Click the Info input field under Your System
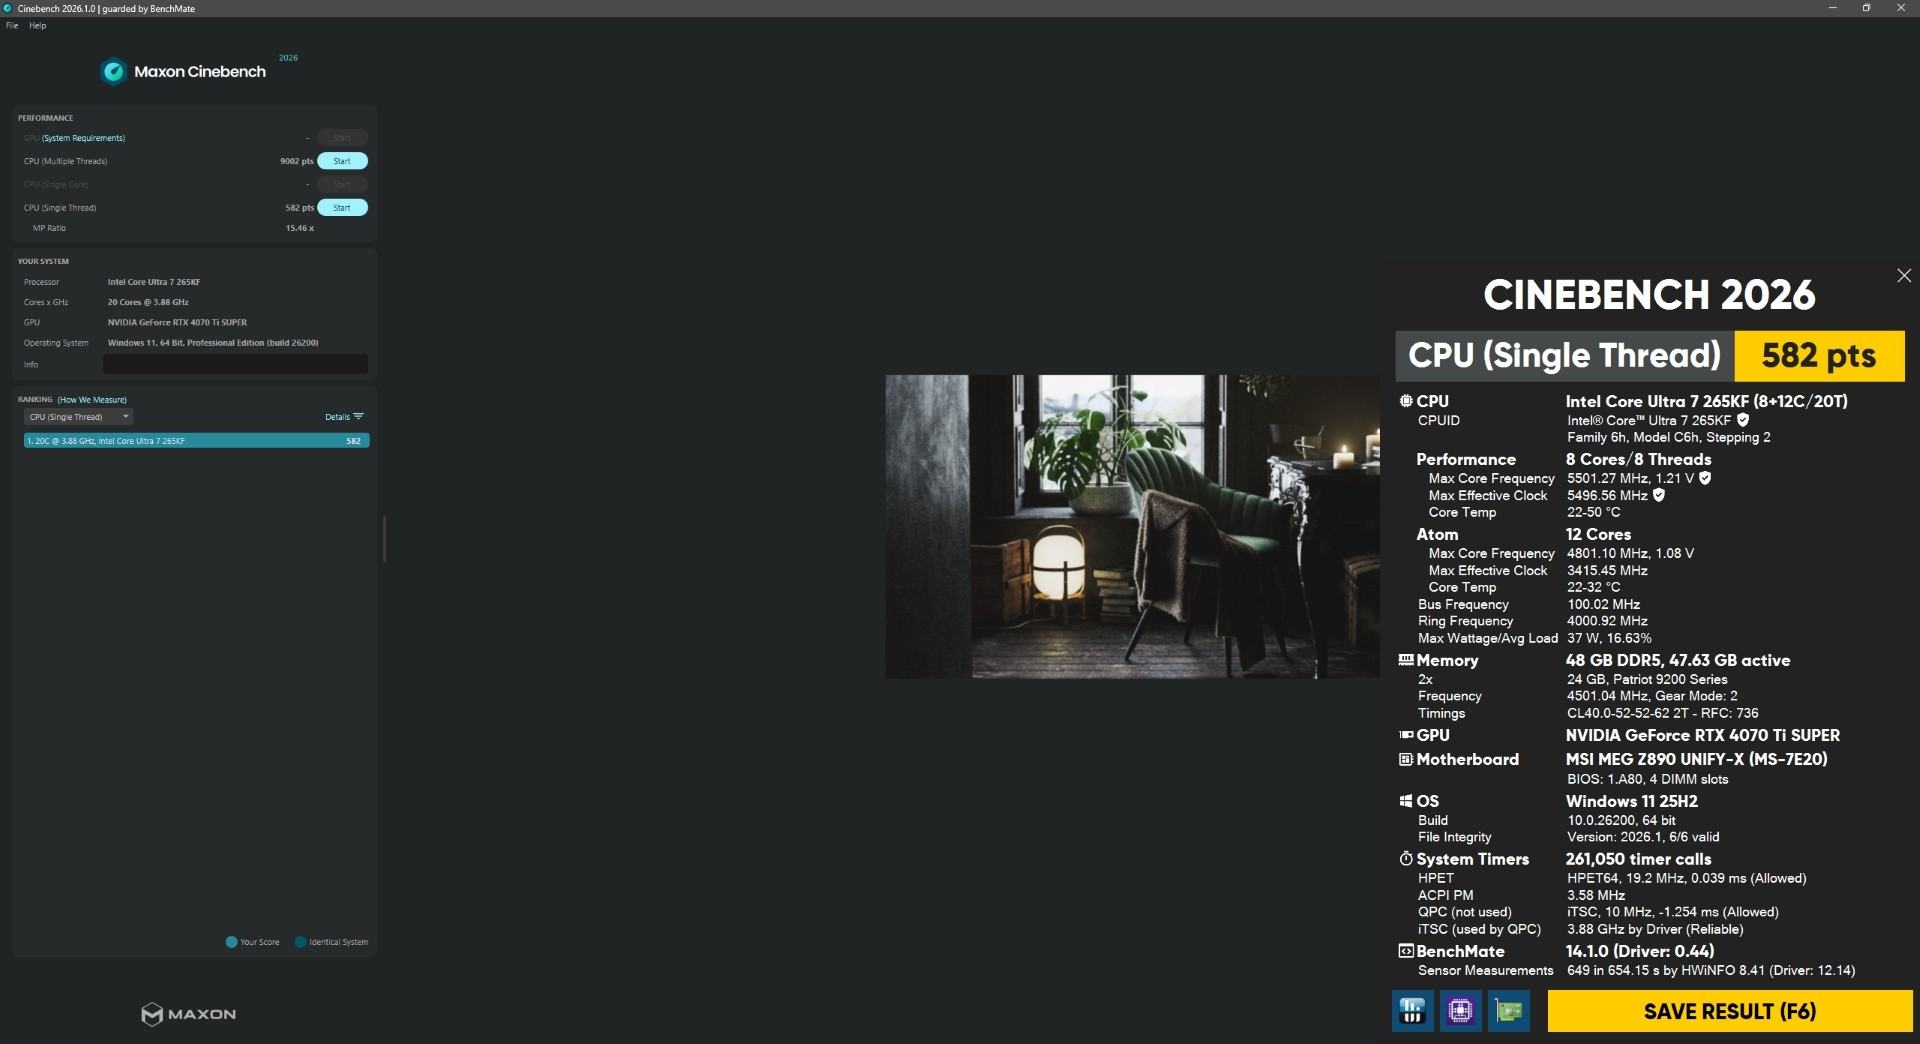The image size is (1920, 1044). 234,364
